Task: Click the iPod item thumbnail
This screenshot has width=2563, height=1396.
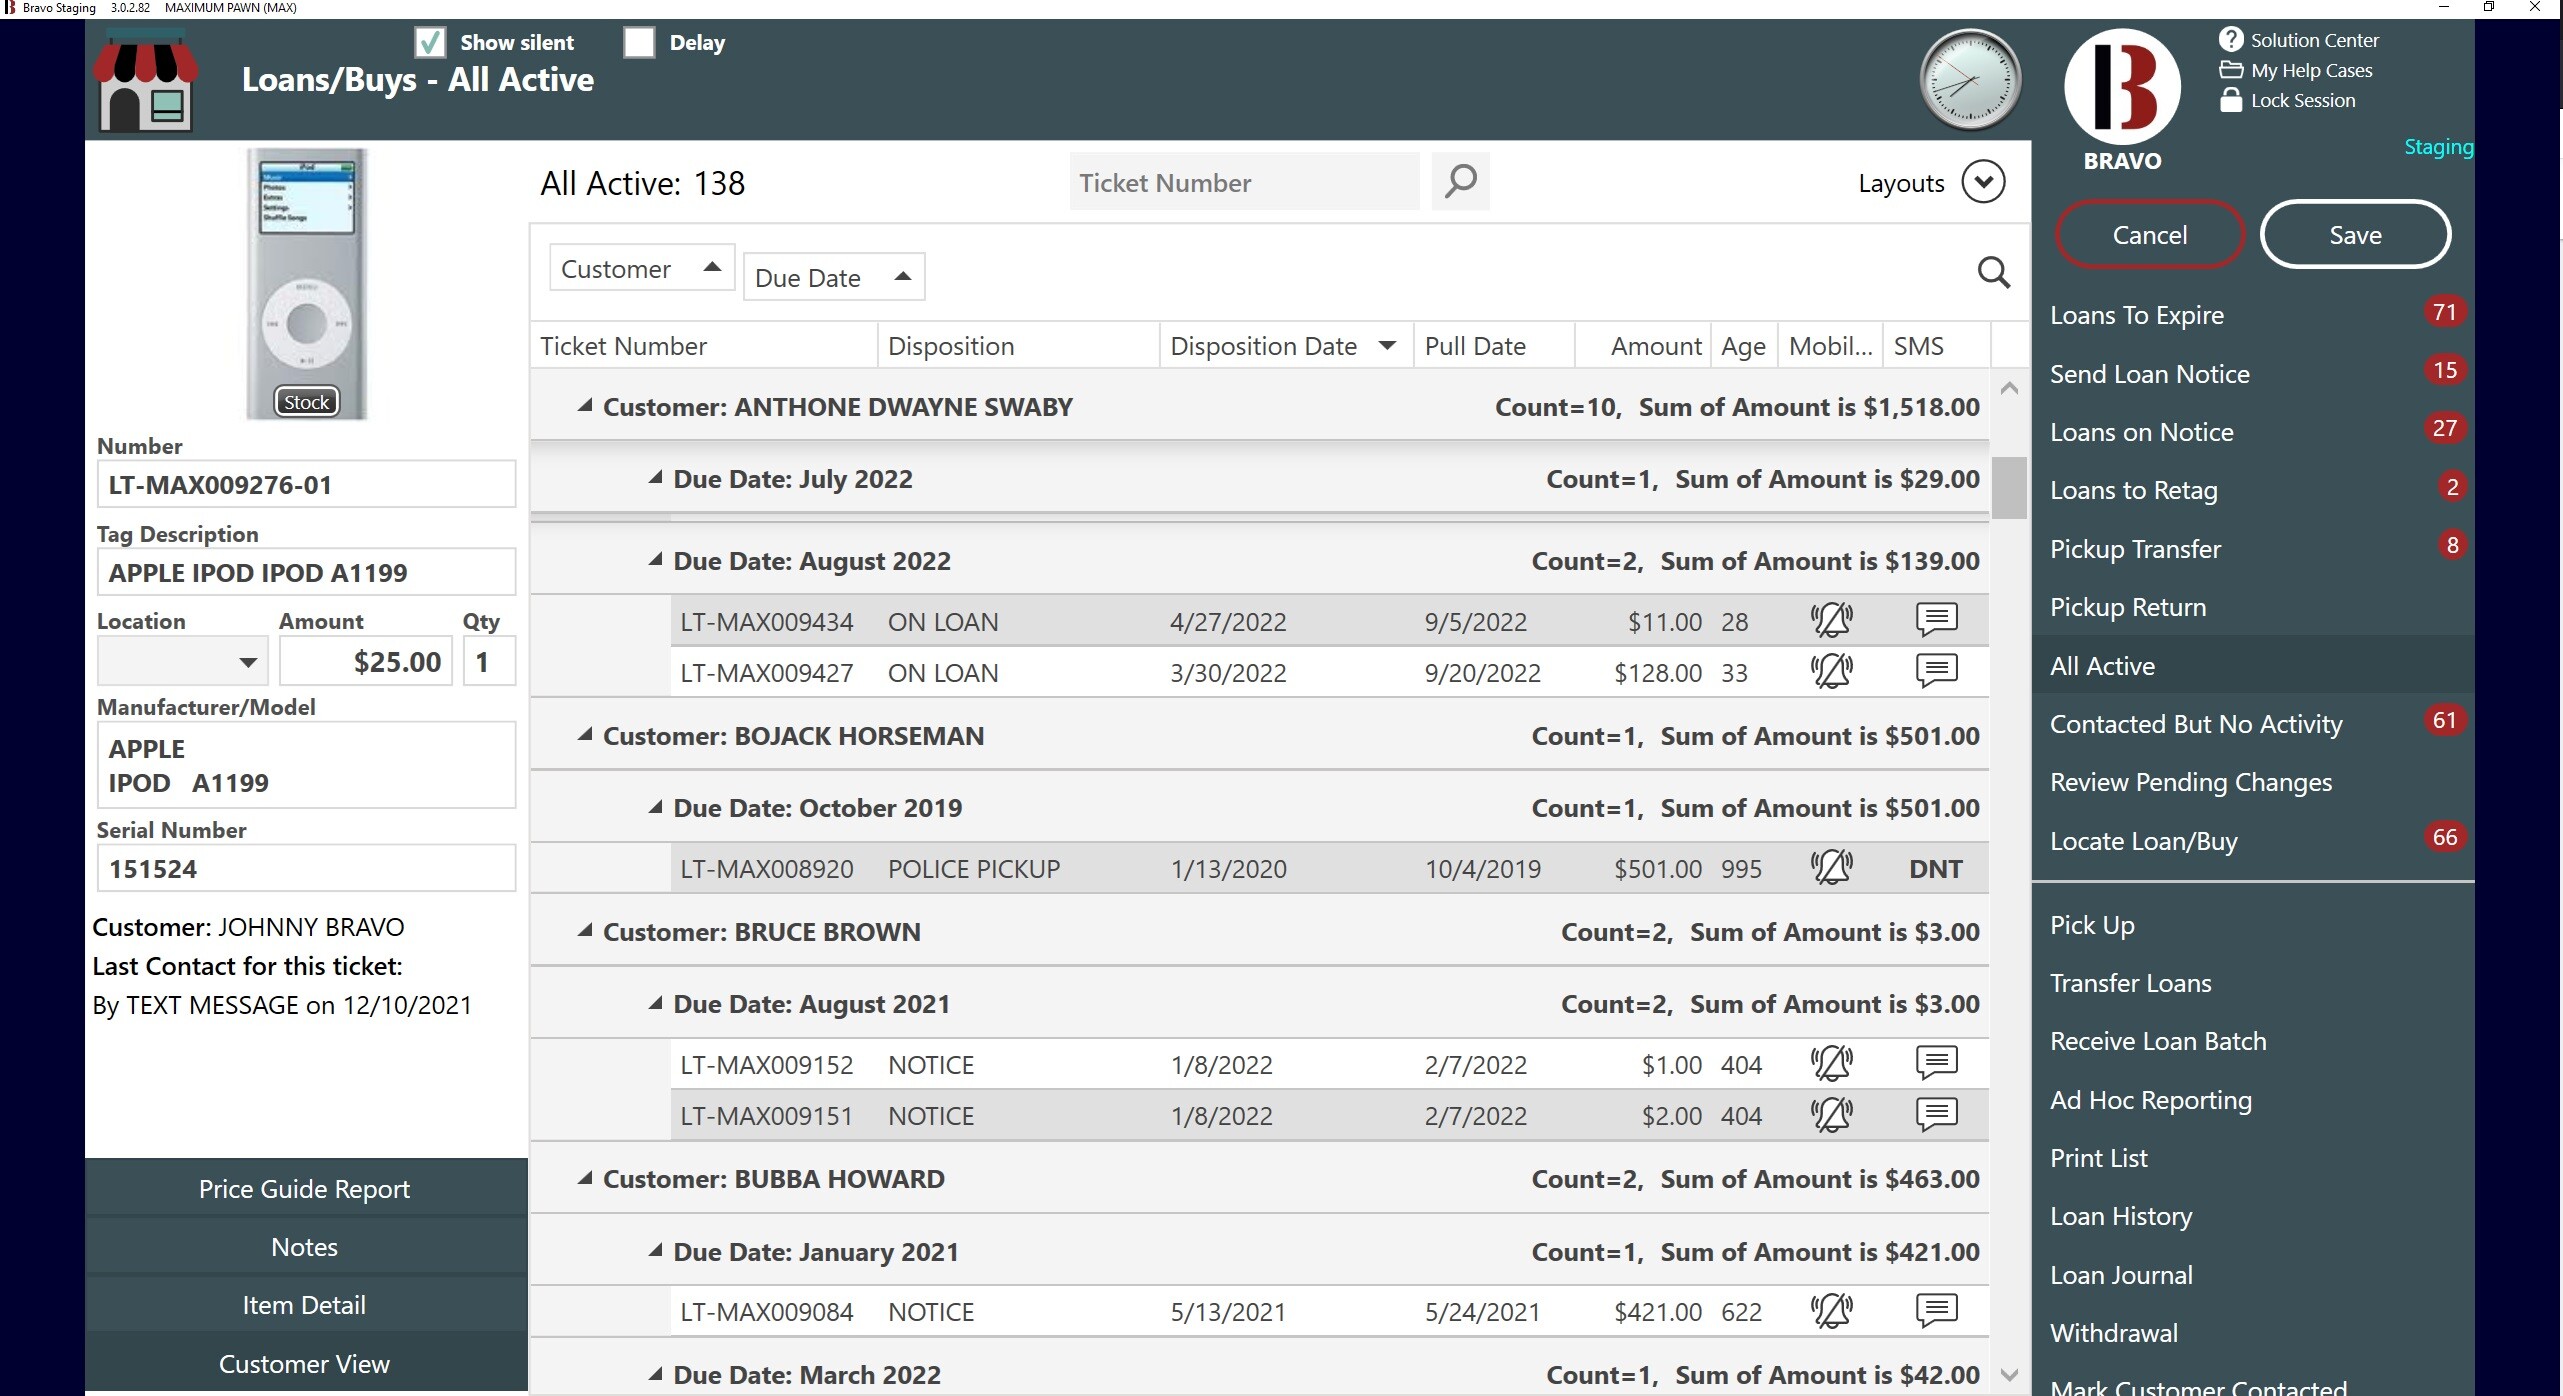Action: tap(307, 284)
